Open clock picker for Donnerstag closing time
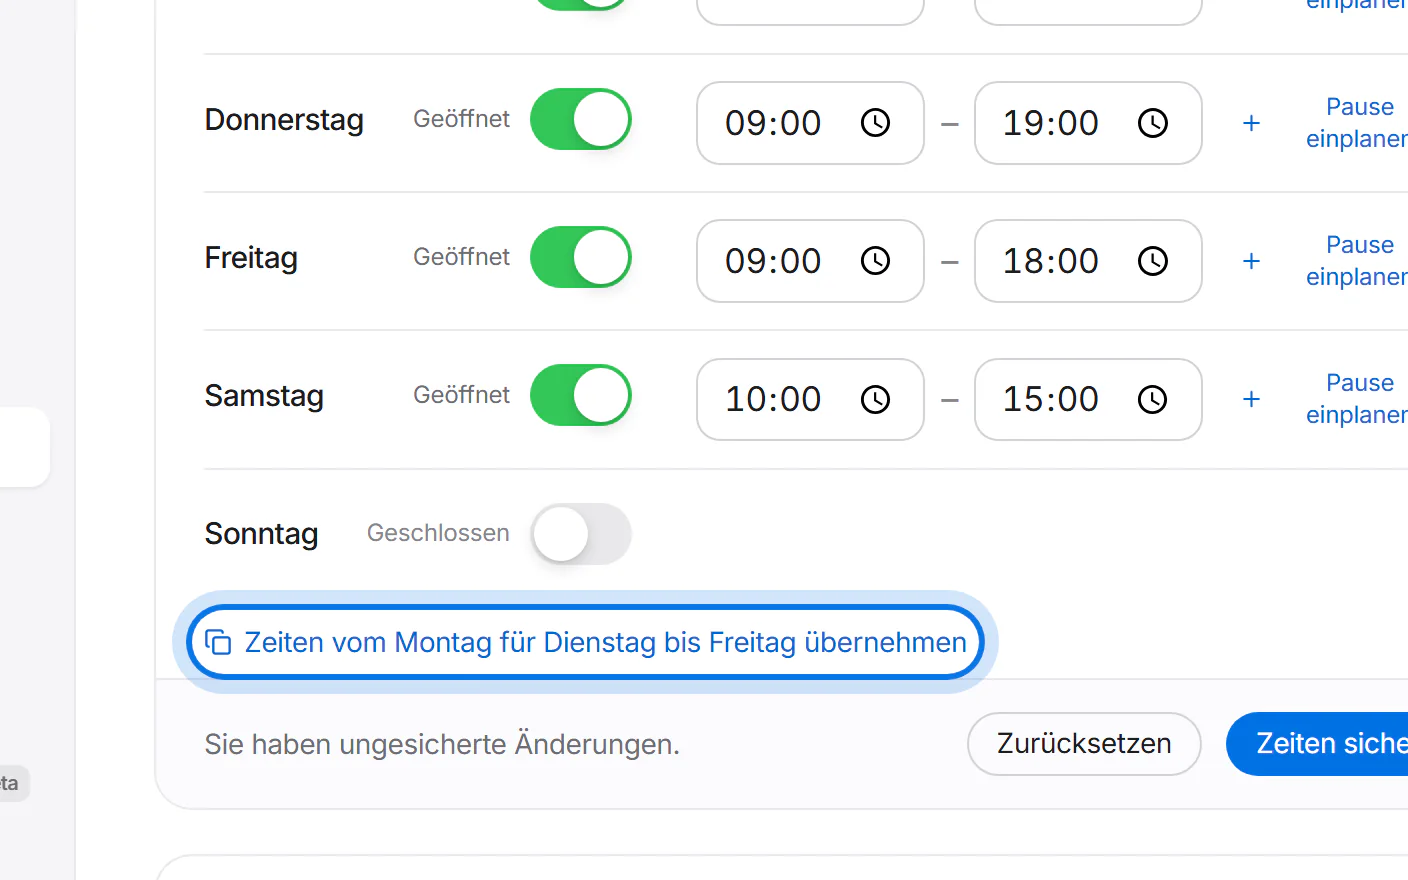This screenshot has height=880, width=1408. [x=1153, y=123]
